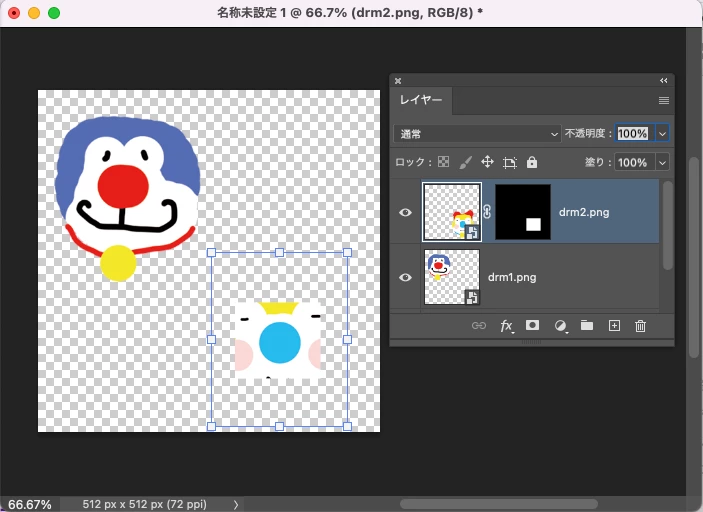
Task: Click the top-center transform handle
Action: [x=279, y=253]
